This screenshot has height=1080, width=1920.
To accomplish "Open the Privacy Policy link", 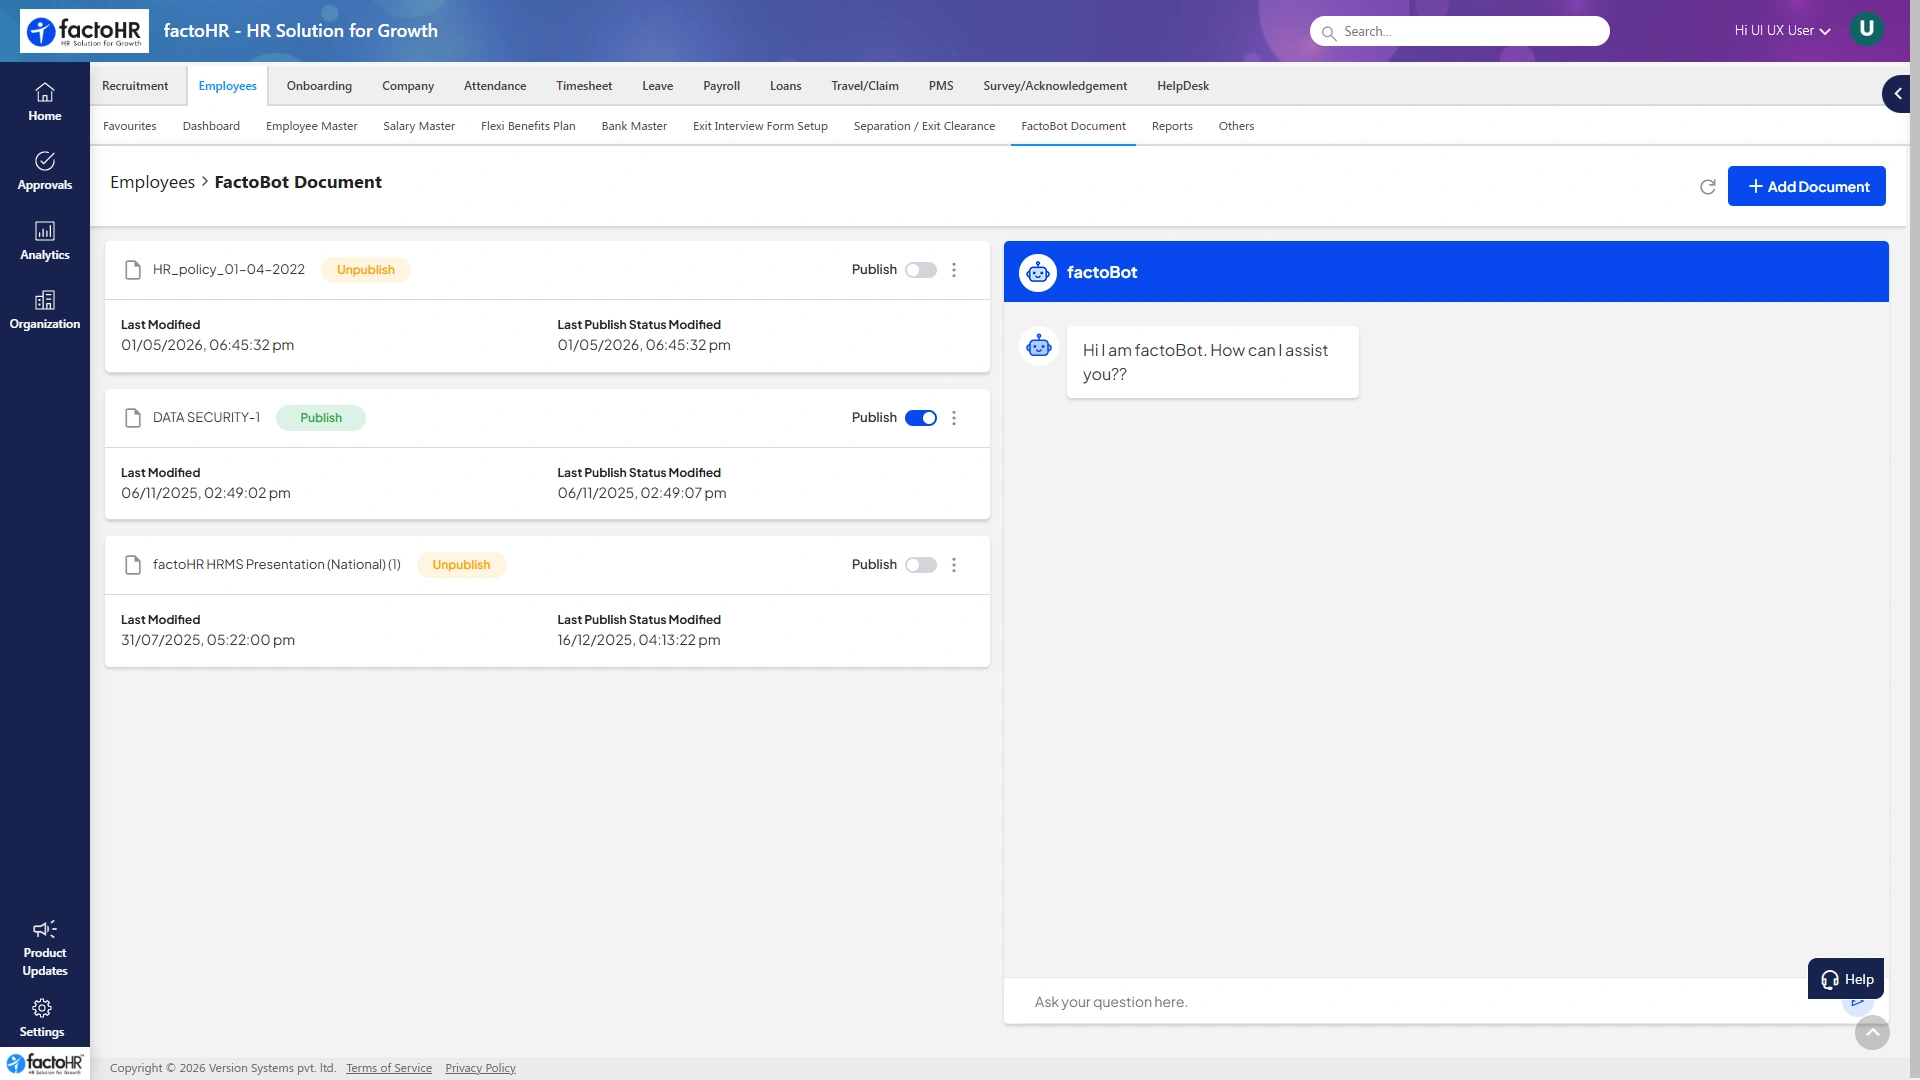I will (480, 1068).
